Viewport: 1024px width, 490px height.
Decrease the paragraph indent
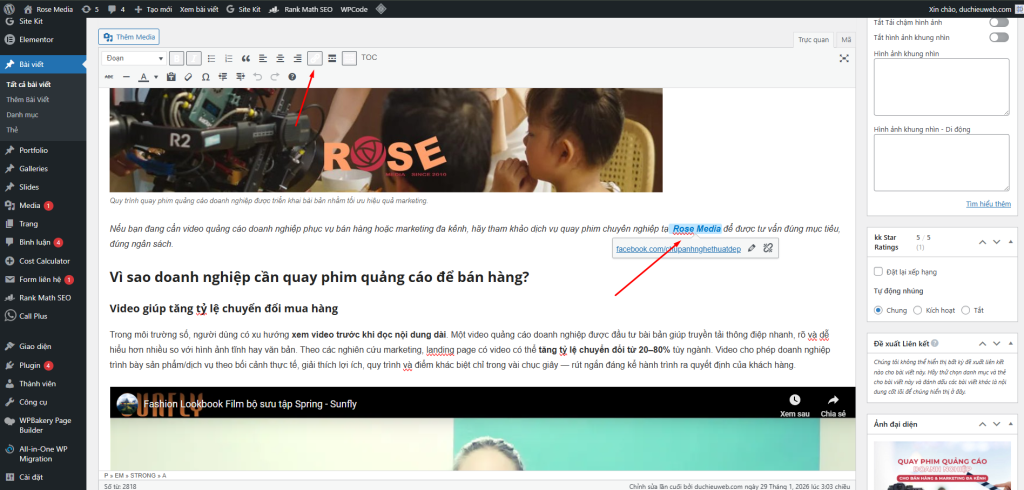tap(223, 76)
